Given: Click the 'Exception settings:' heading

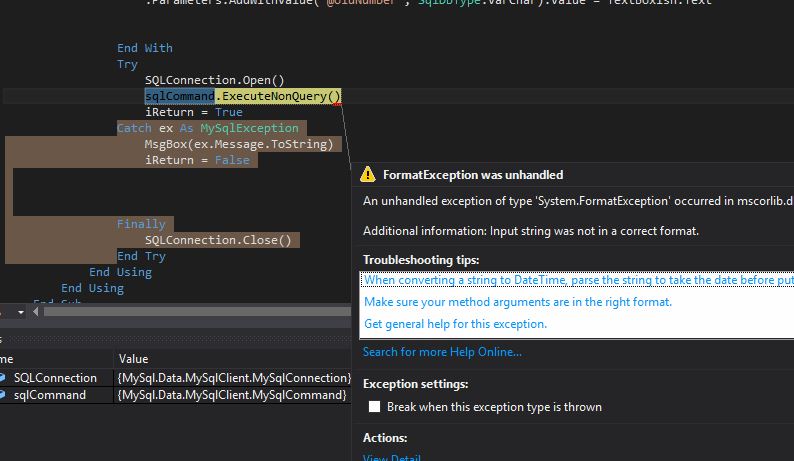Looking at the screenshot, I should pos(415,384).
